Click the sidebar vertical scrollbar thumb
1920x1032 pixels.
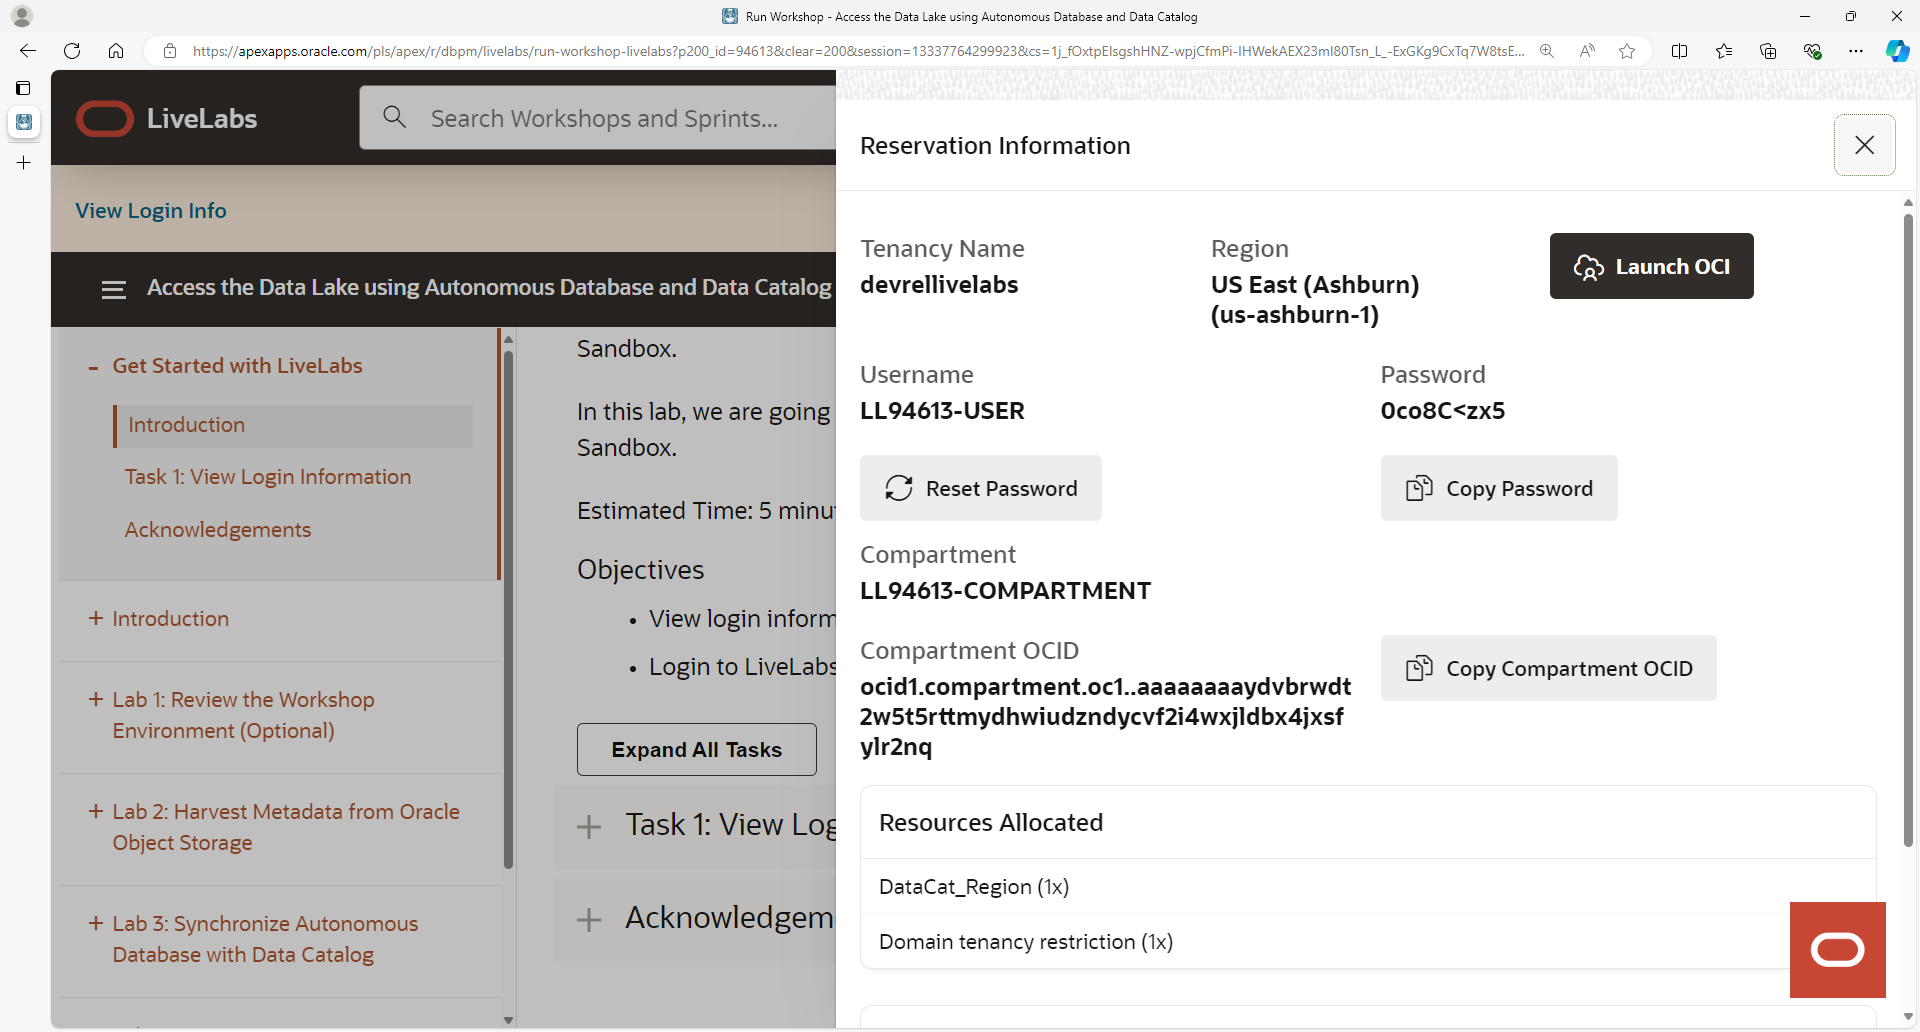coord(508,608)
